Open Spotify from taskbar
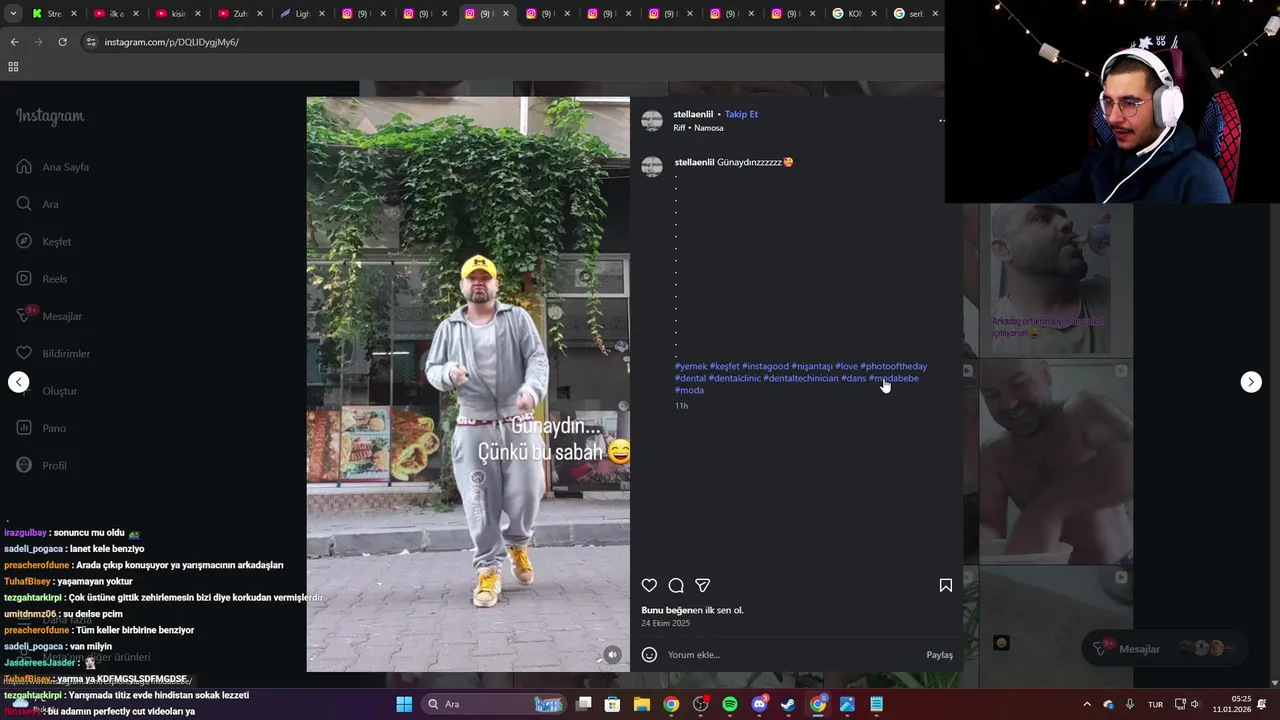The width and height of the screenshot is (1280, 720). [730, 704]
